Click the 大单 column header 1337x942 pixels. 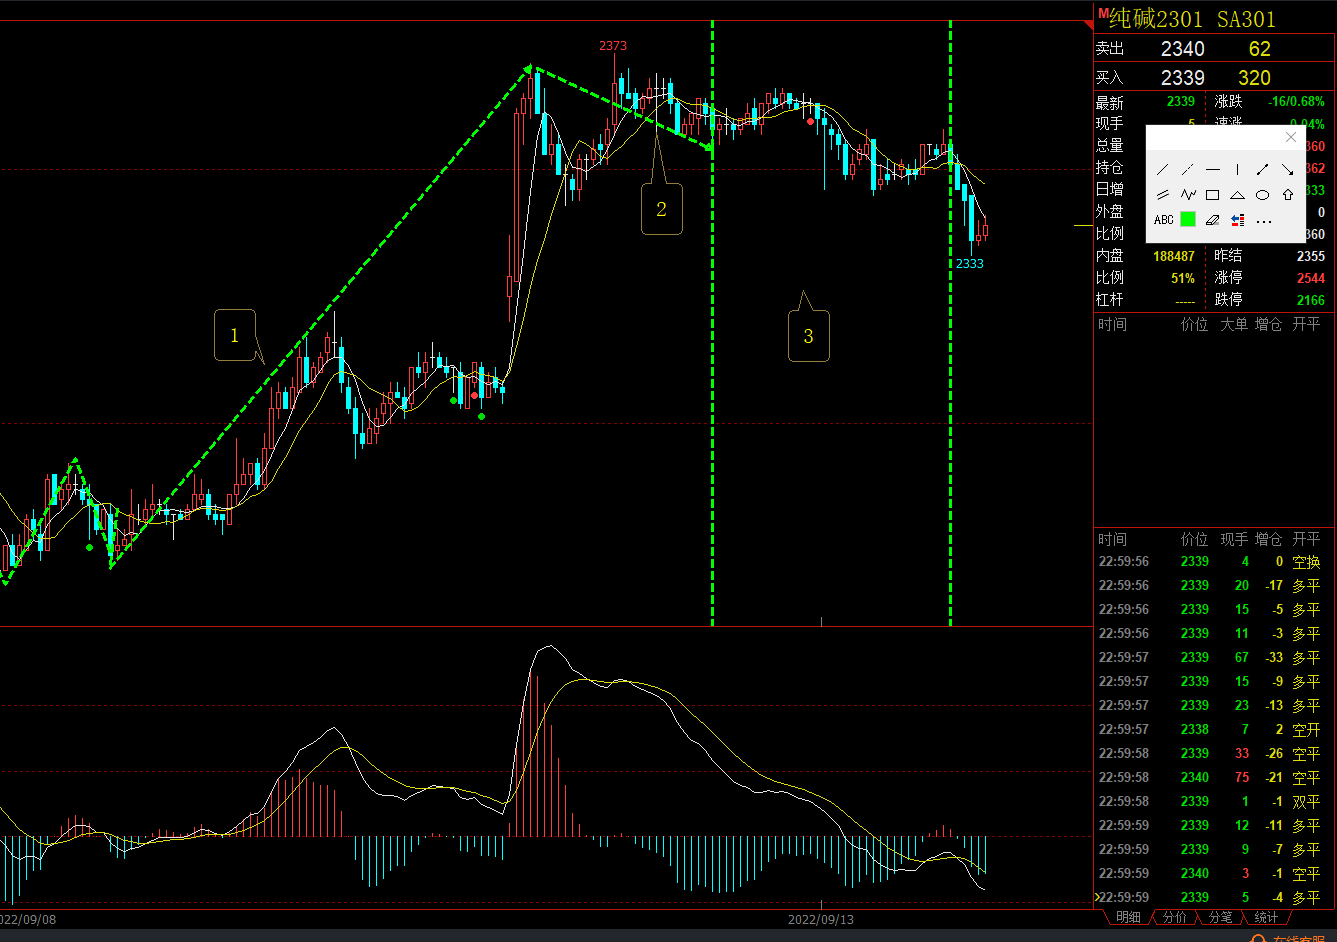(1234, 324)
